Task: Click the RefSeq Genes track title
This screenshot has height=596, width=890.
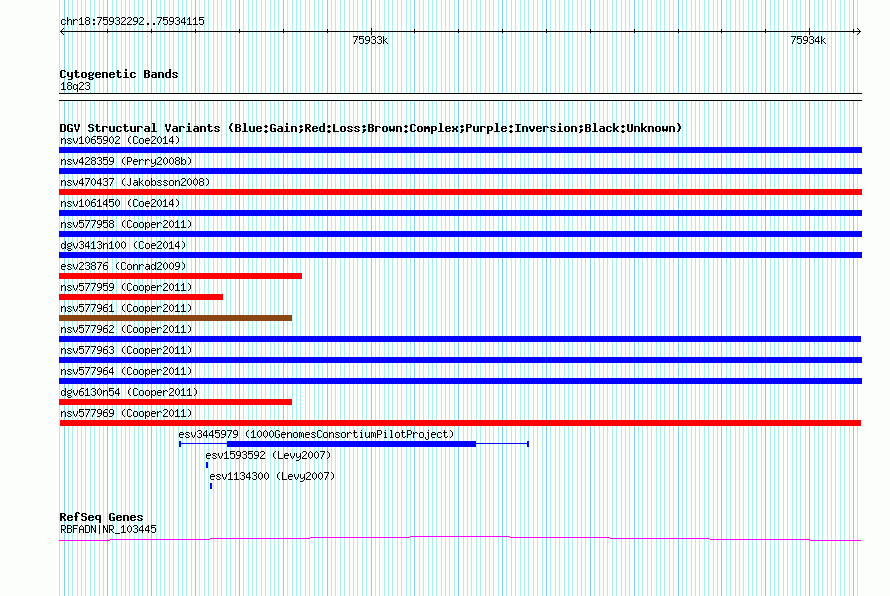Action: [102, 517]
